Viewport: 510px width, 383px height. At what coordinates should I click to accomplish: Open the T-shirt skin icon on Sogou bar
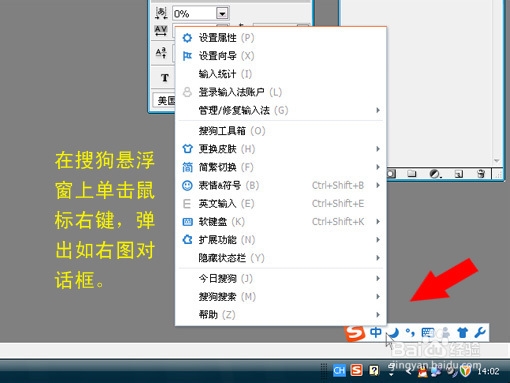[x=462, y=332]
